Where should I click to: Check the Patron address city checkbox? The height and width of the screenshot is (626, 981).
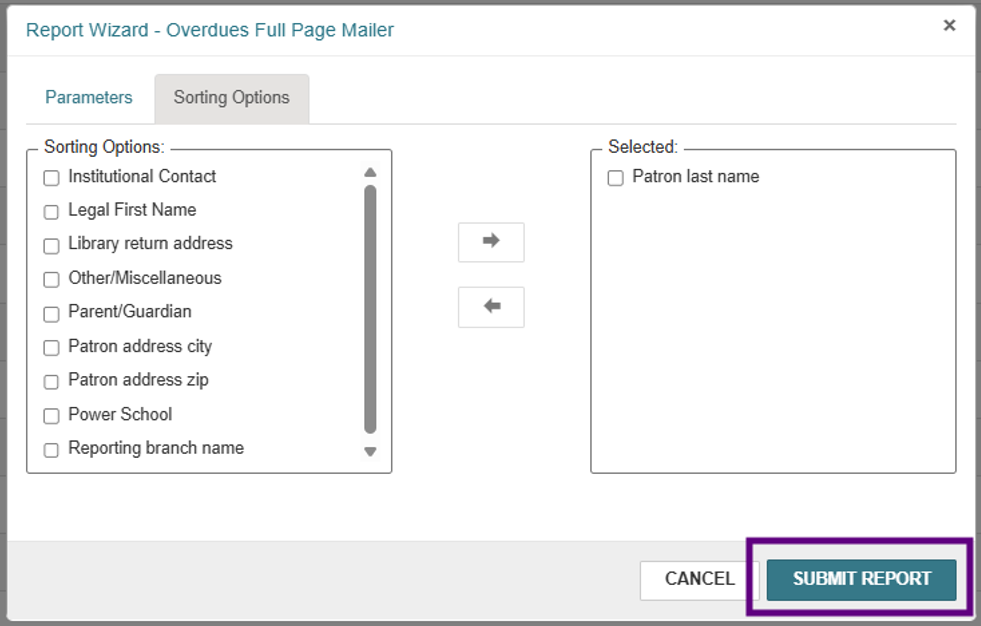(51, 348)
